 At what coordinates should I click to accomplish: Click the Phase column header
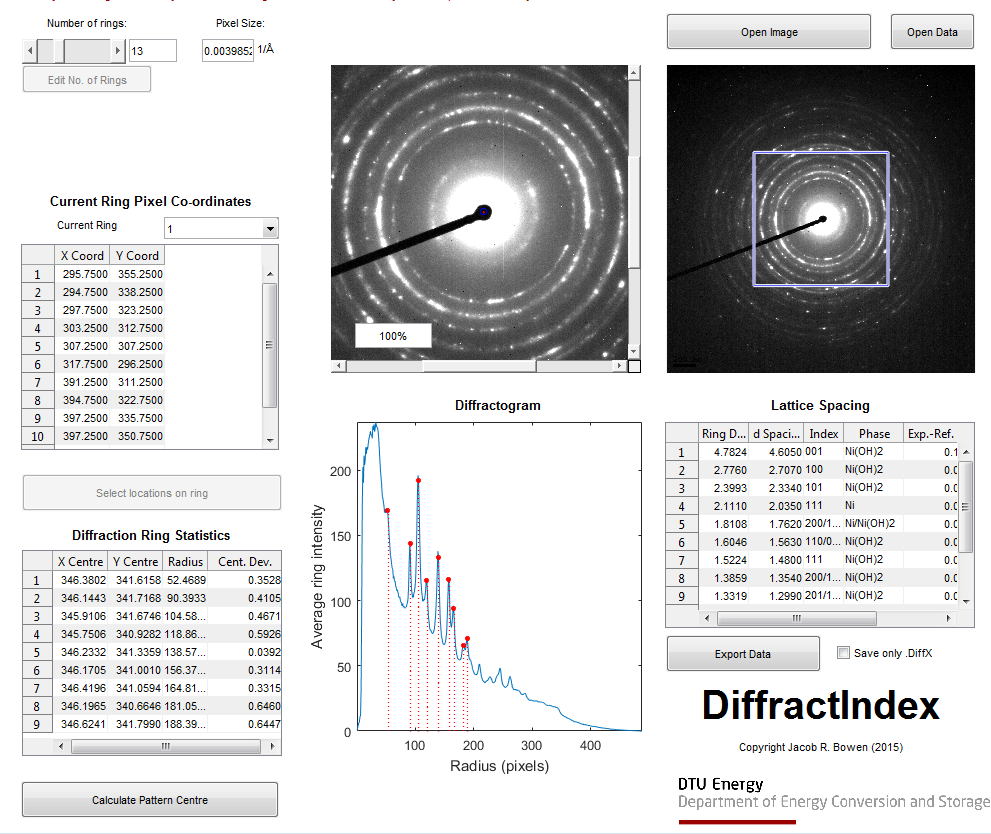point(874,434)
